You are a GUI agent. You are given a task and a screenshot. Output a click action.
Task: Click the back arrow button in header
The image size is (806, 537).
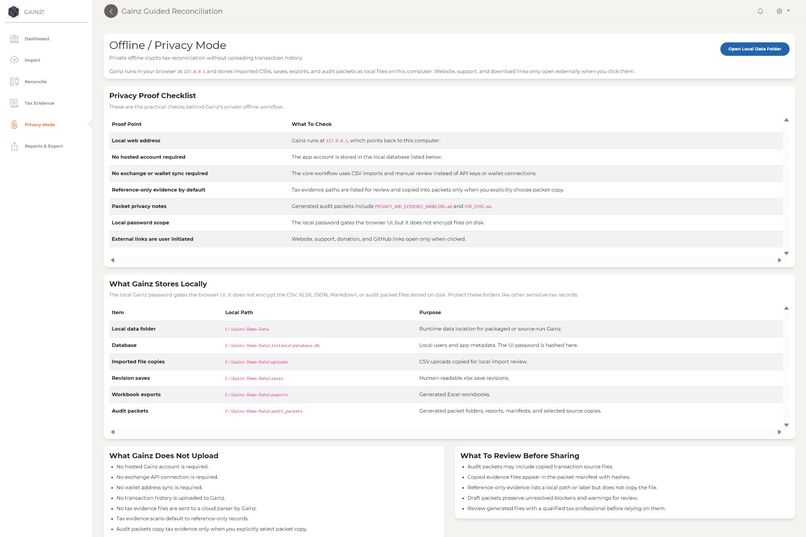111,11
